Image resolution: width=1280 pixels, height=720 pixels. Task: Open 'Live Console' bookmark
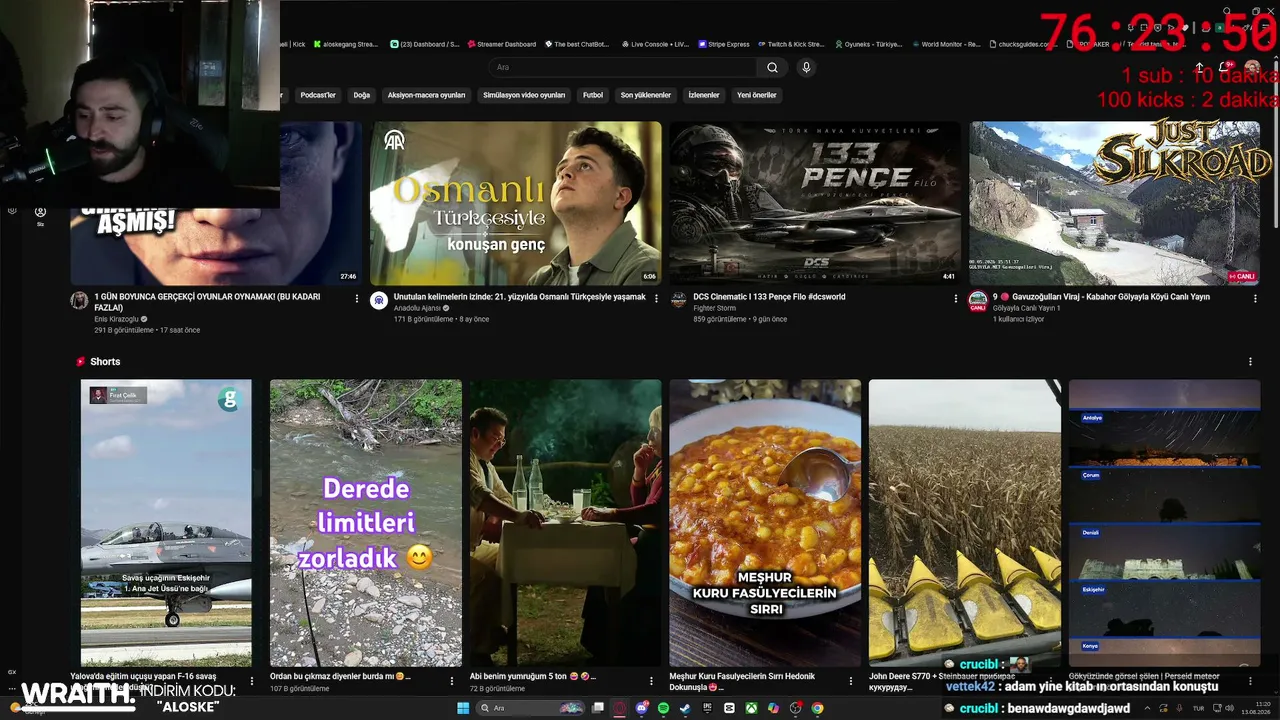[655, 44]
